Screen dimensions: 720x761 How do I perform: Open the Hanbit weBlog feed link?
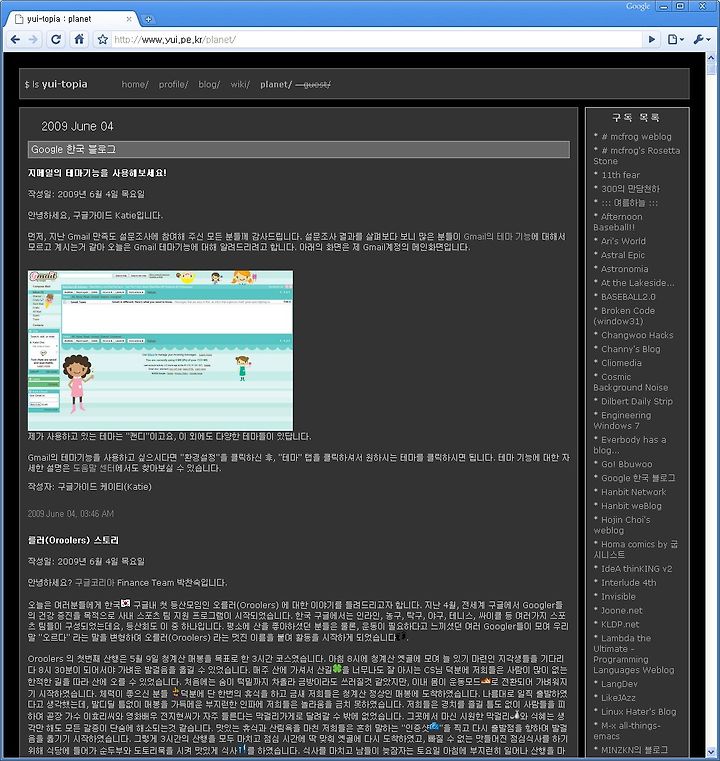tap(631, 506)
